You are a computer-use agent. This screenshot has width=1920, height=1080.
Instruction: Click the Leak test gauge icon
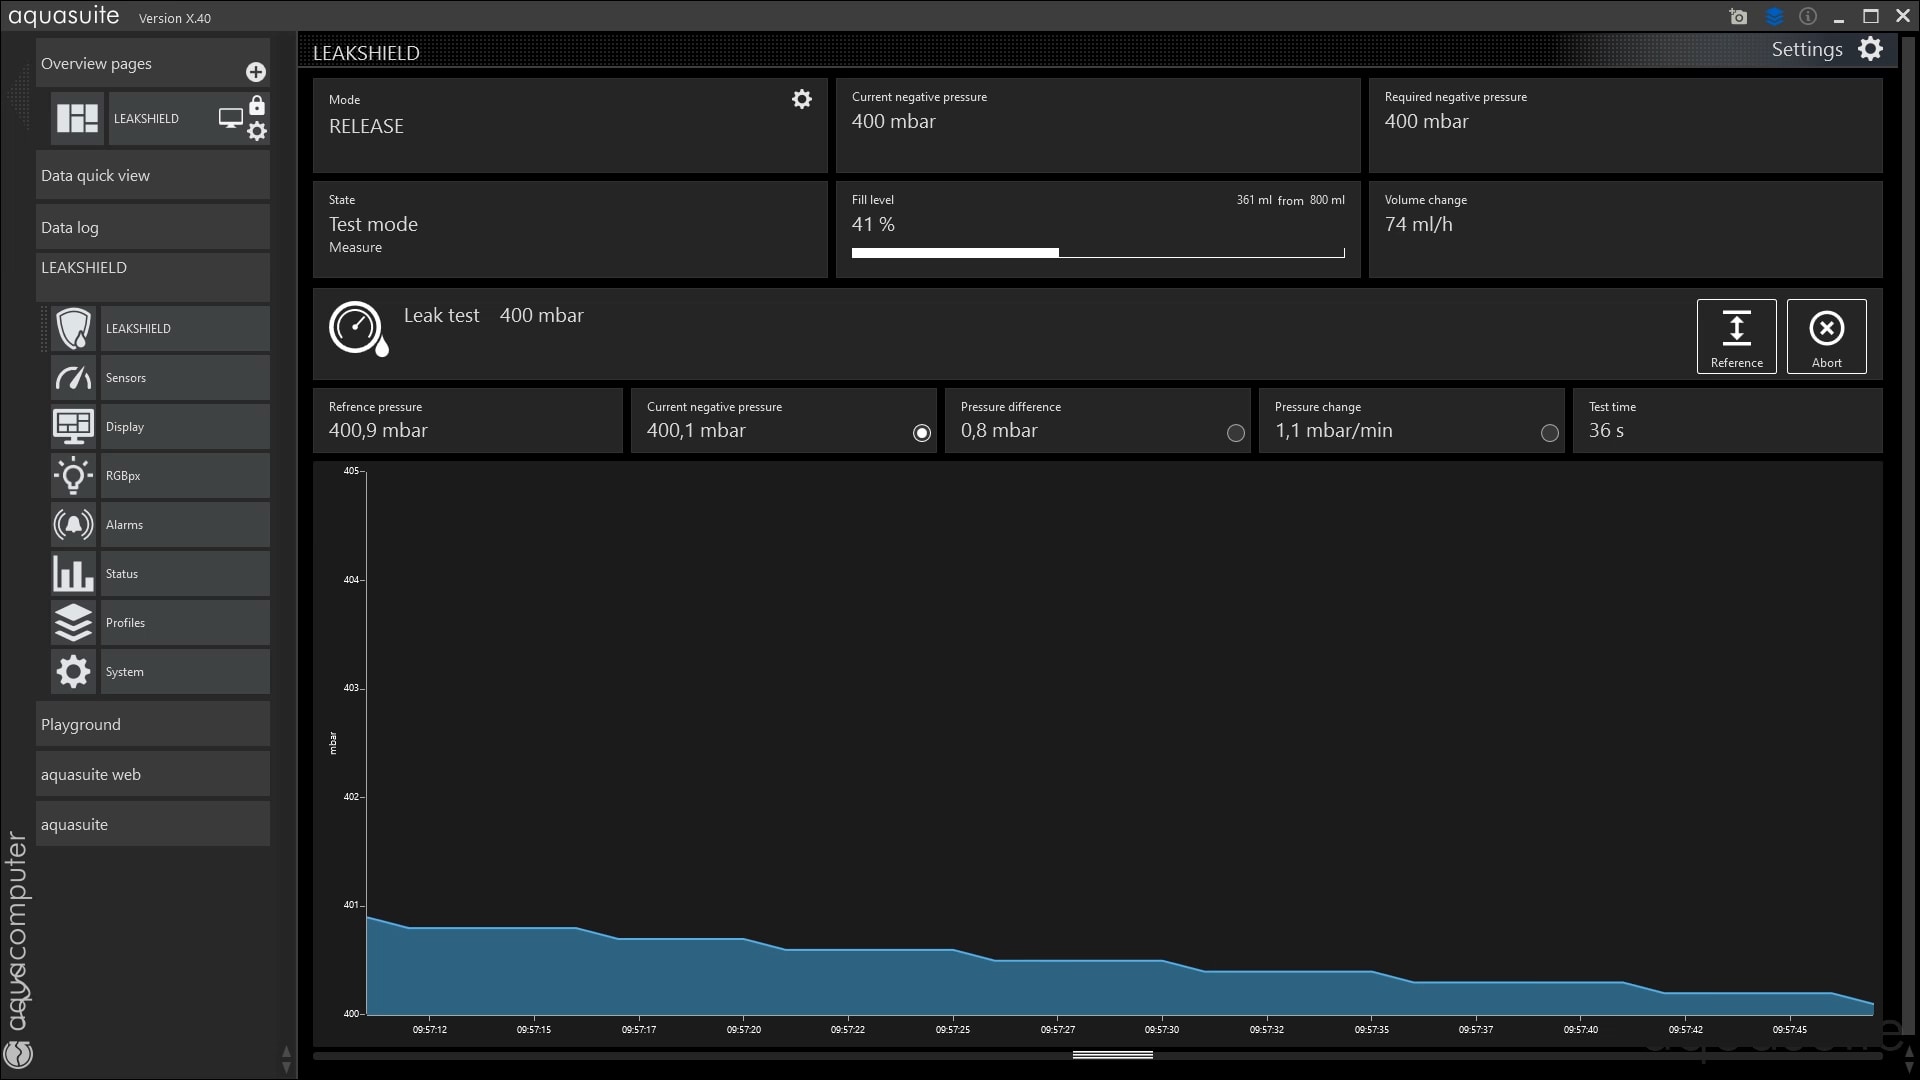click(358, 328)
